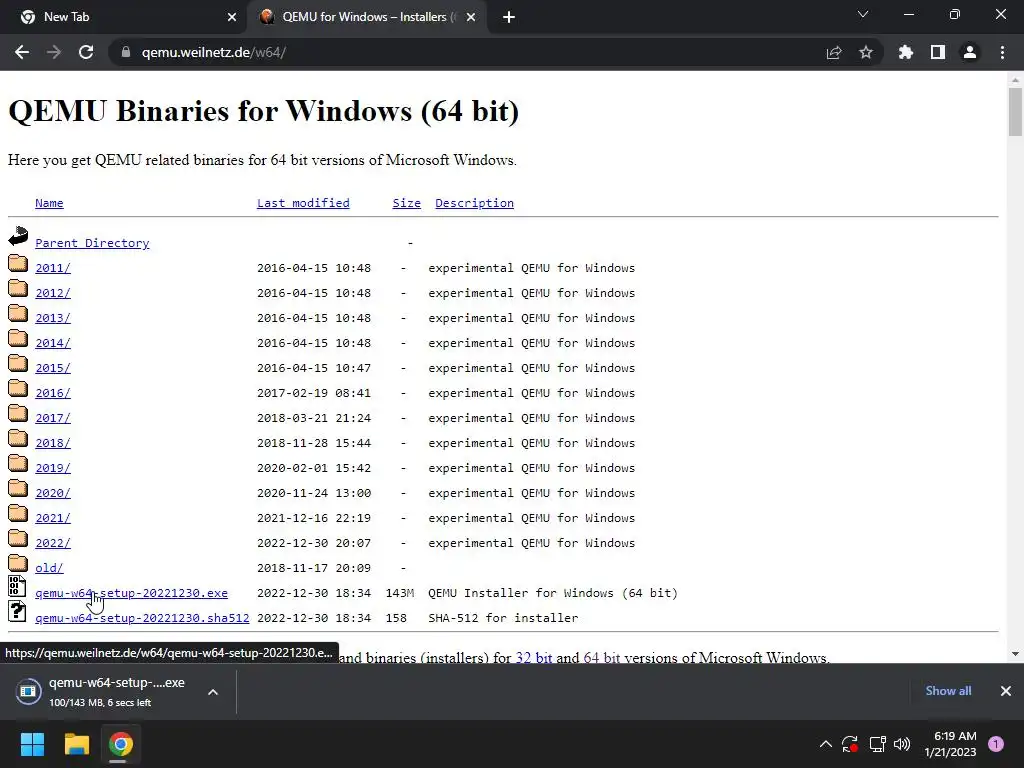Open the Parent Directory link

click(x=92, y=243)
